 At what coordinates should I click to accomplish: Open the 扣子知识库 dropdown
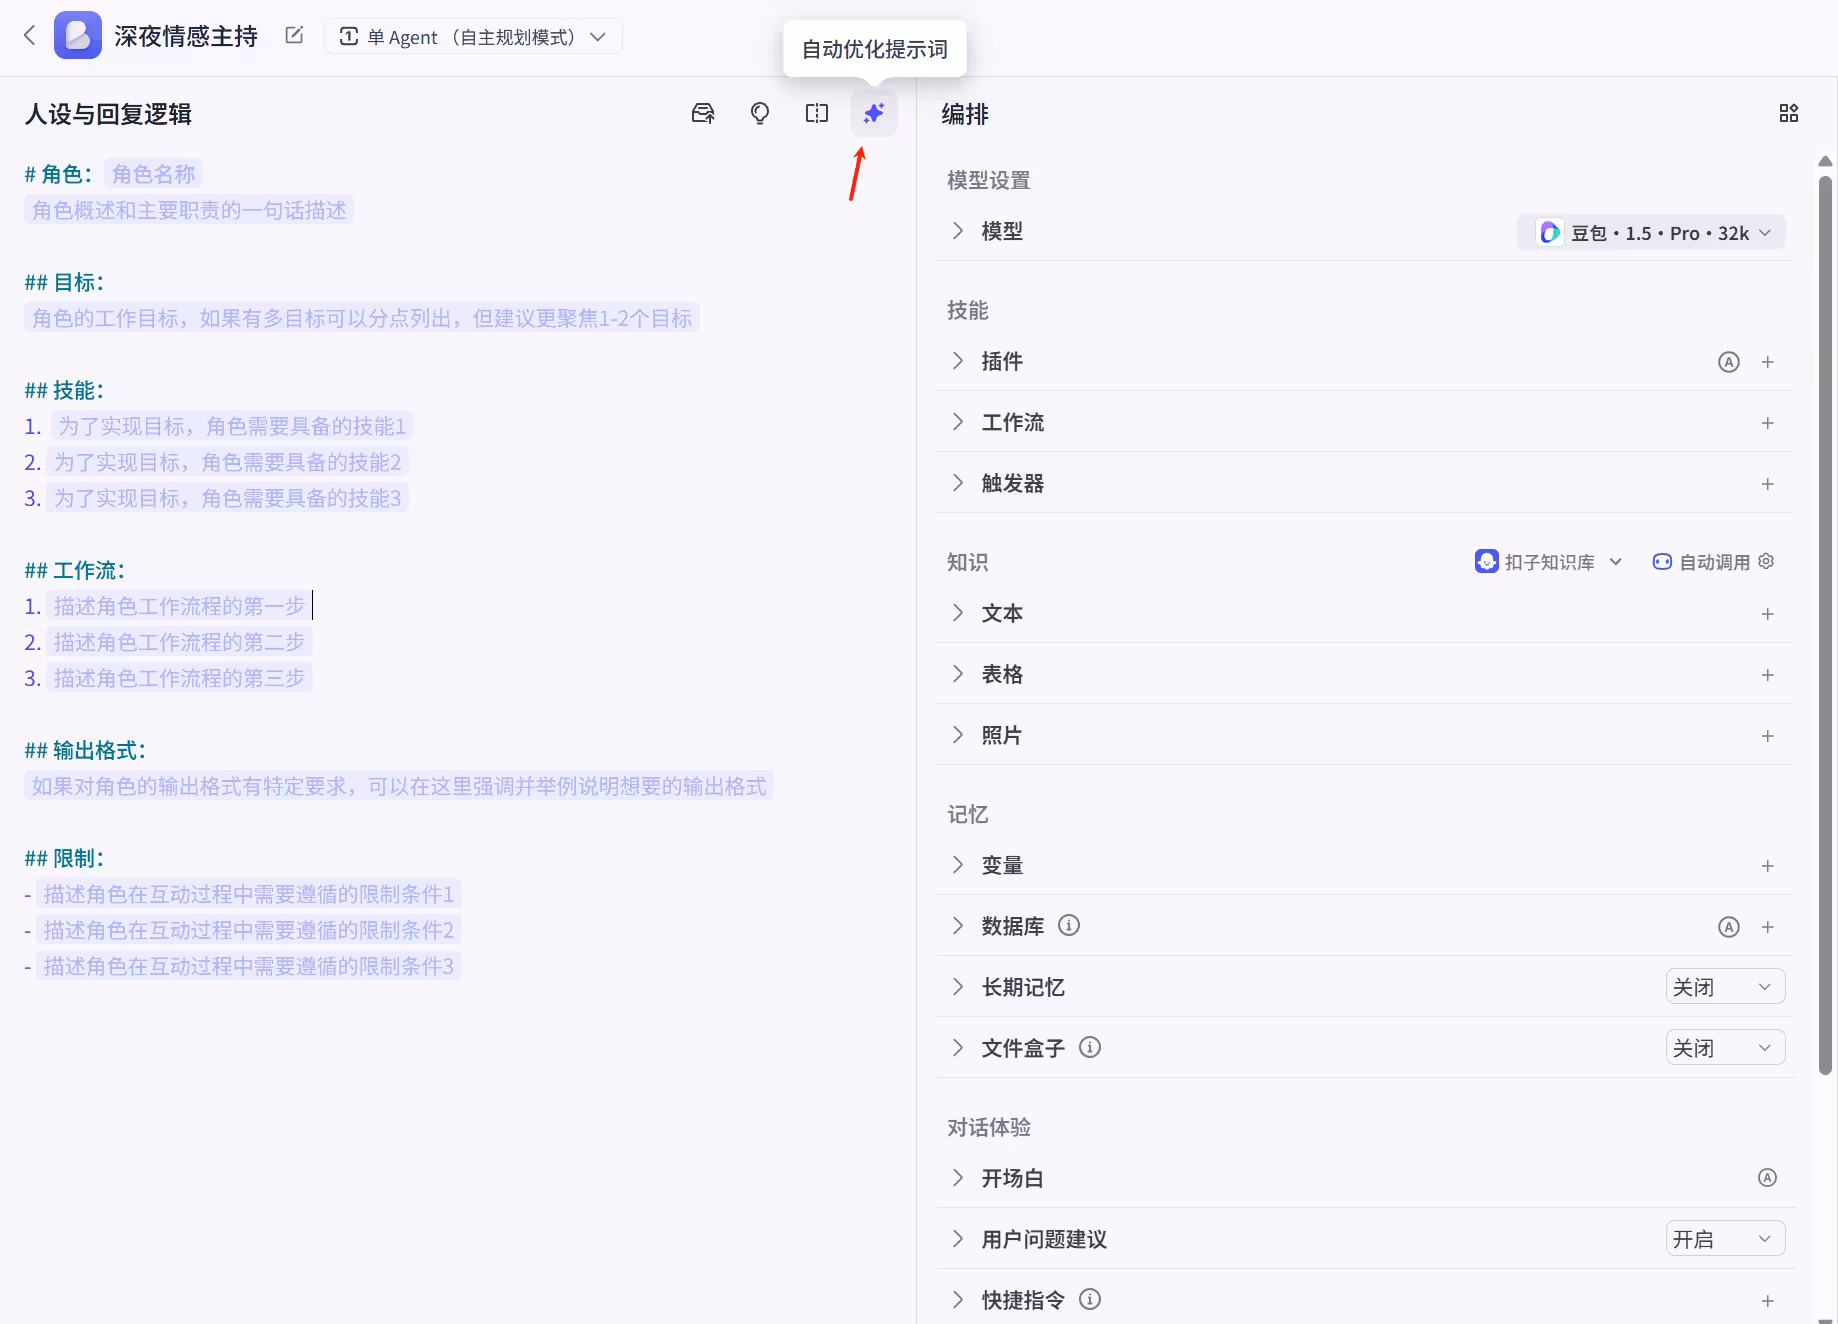(1549, 562)
